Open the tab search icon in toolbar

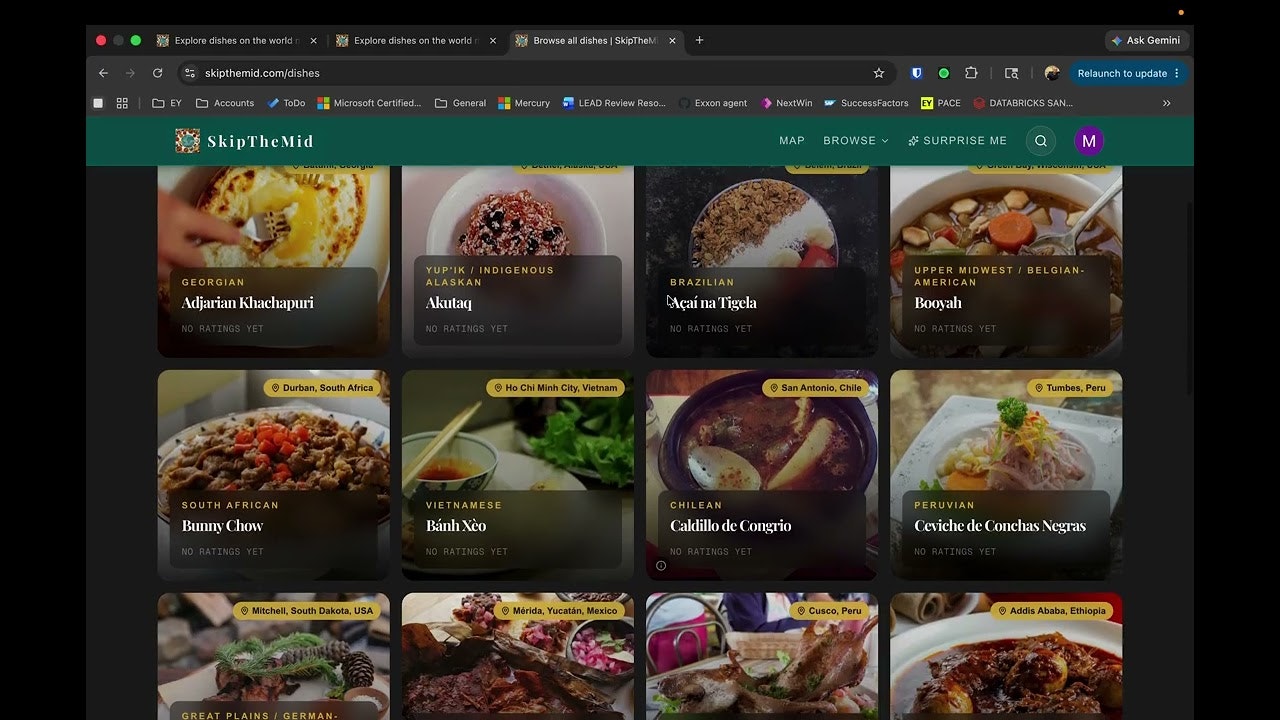pyautogui.click(x=1011, y=73)
